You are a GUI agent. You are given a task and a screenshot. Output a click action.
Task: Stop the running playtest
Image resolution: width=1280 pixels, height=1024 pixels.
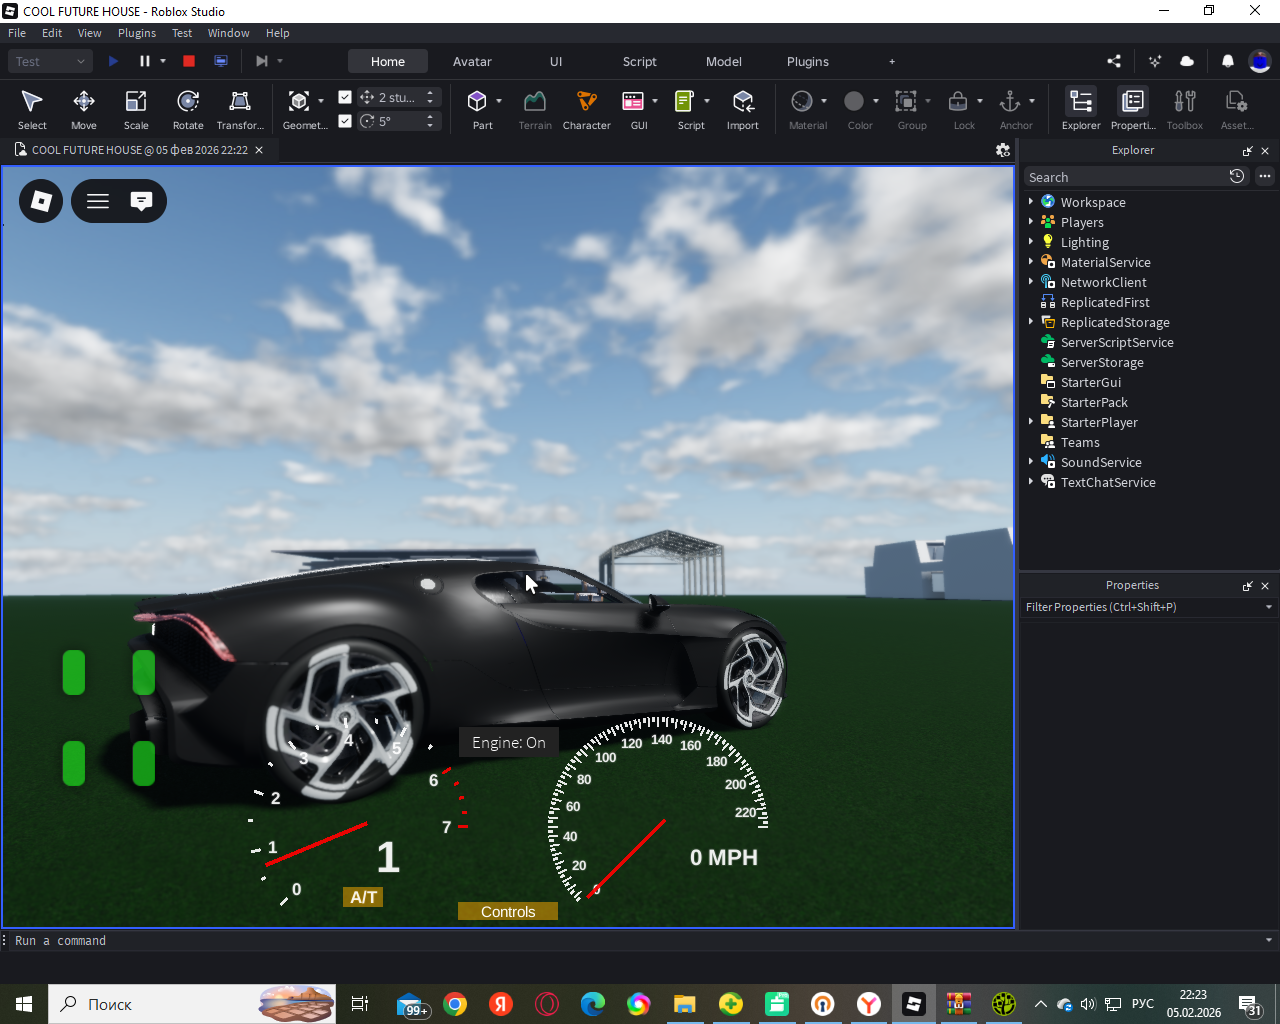click(189, 61)
